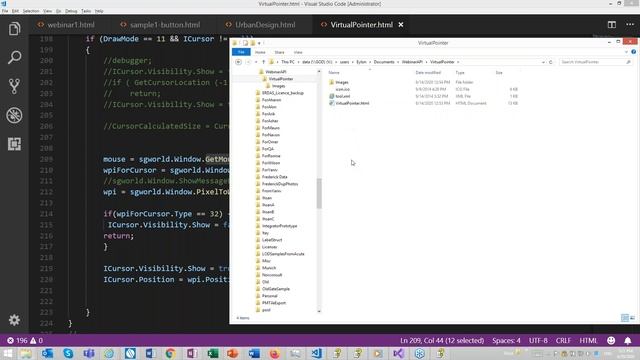Expand the ribbon with the chevron
This screenshot has width=640, height=360.
pyautogui.click(x=626, y=52)
